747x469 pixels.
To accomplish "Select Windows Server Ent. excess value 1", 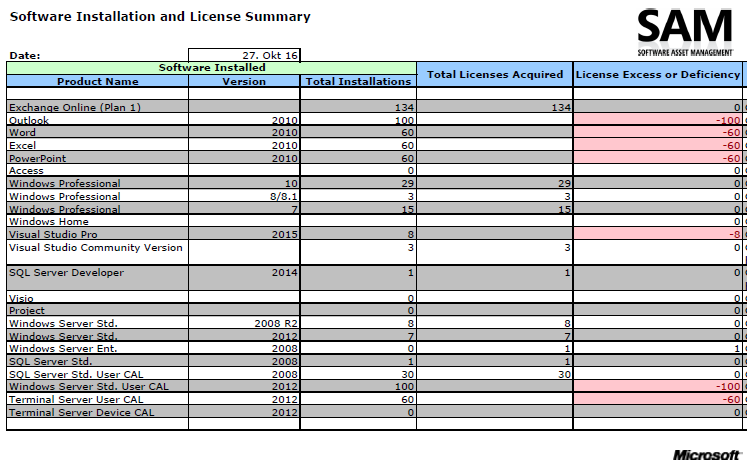I will [658, 348].
